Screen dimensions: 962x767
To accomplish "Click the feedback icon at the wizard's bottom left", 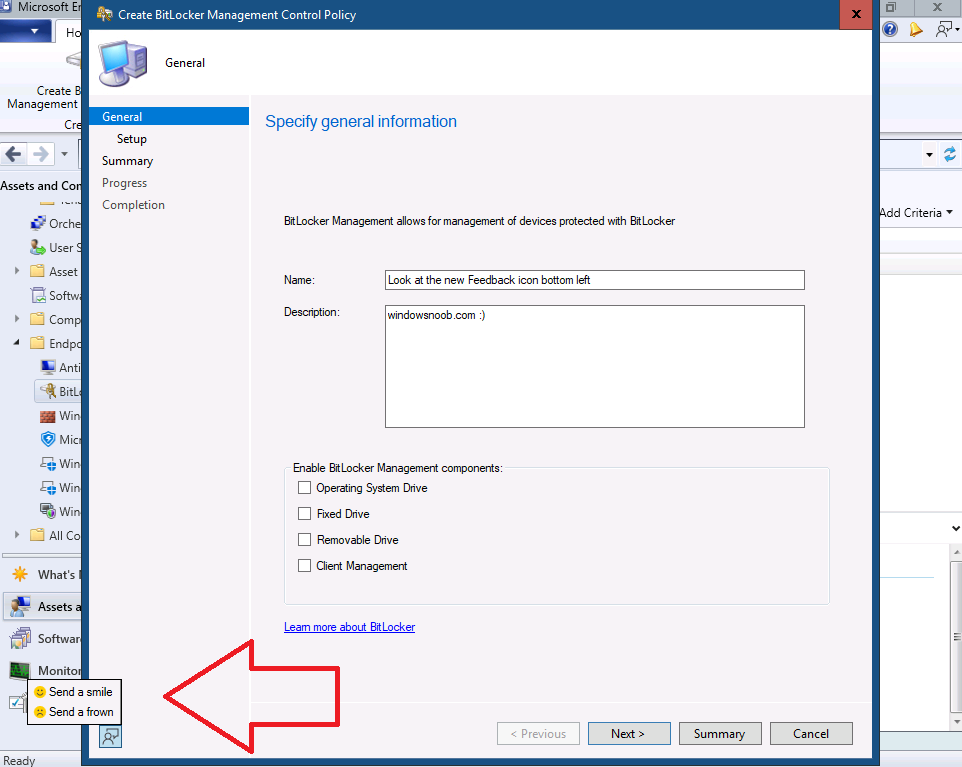I will coord(110,736).
